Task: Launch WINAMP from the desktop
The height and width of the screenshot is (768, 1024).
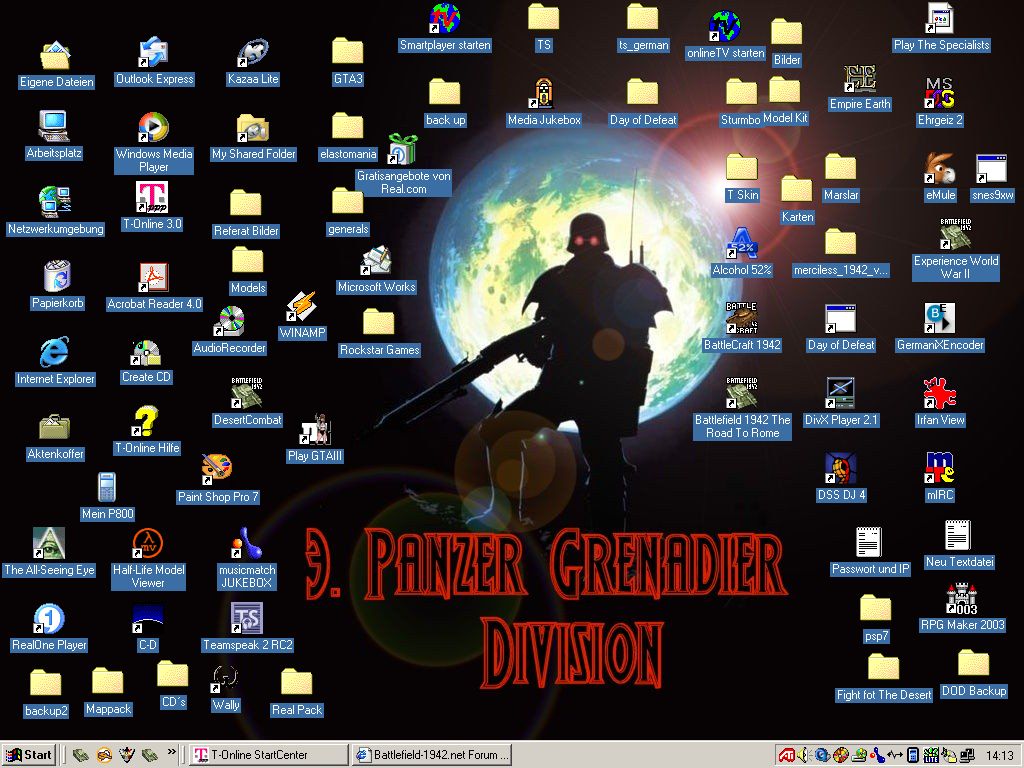Action: [x=302, y=307]
